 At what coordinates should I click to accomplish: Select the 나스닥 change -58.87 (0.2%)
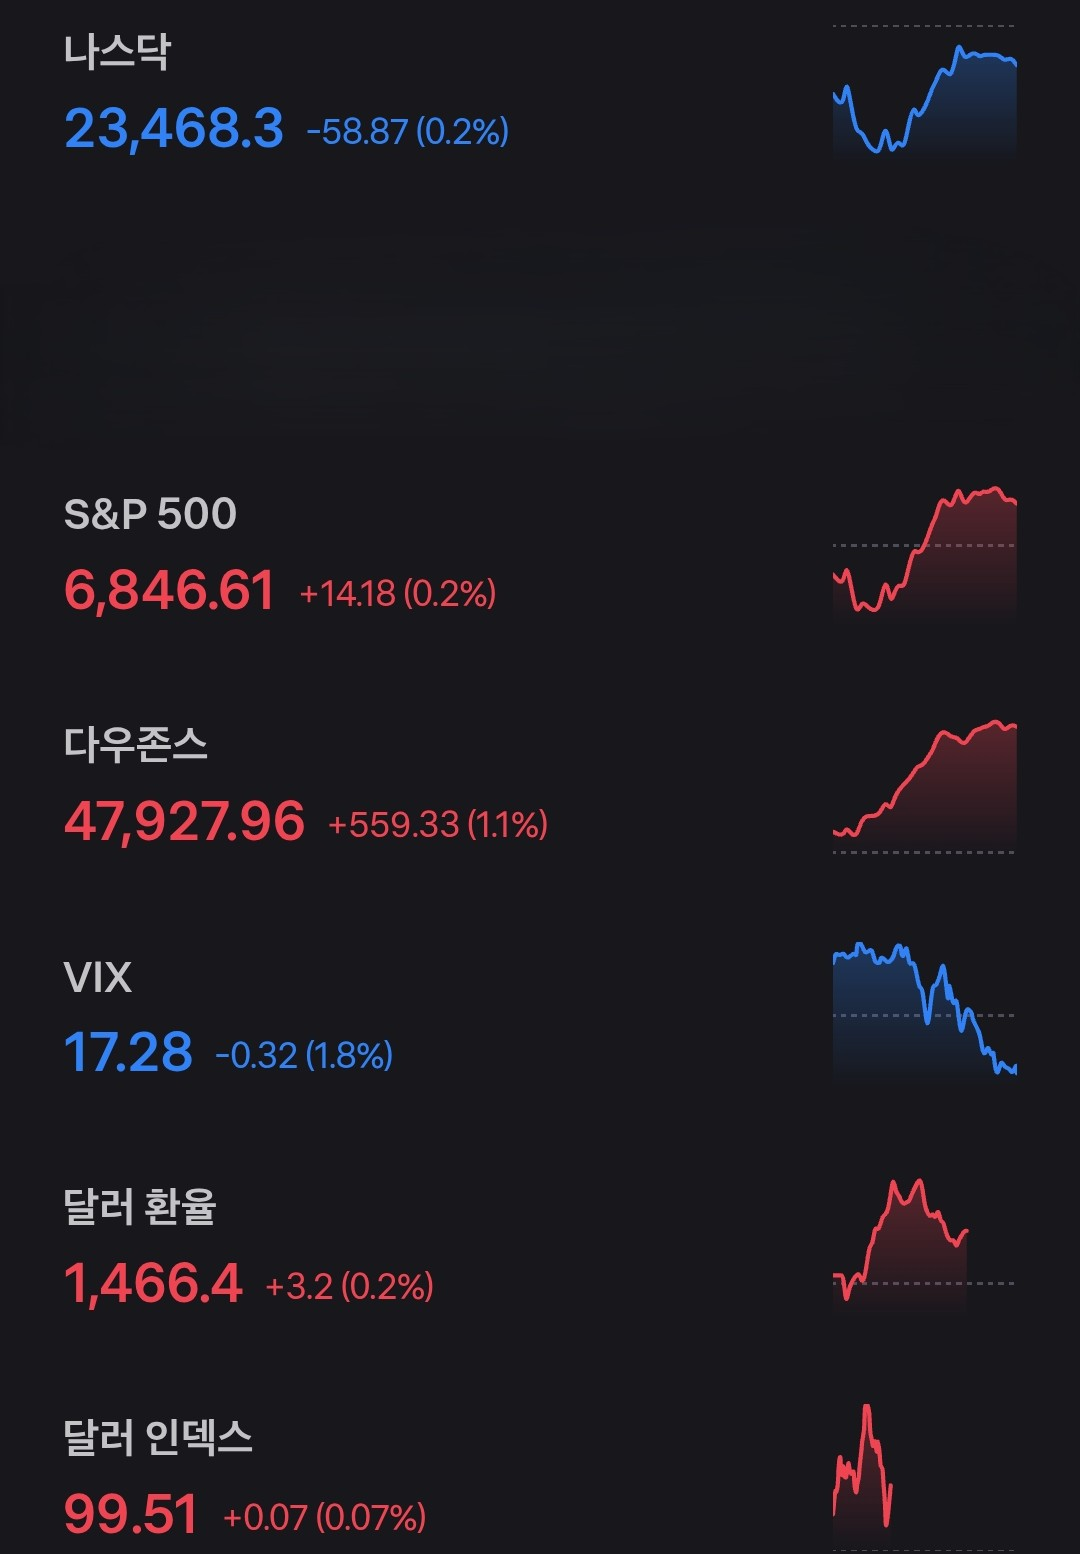(407, 131)
